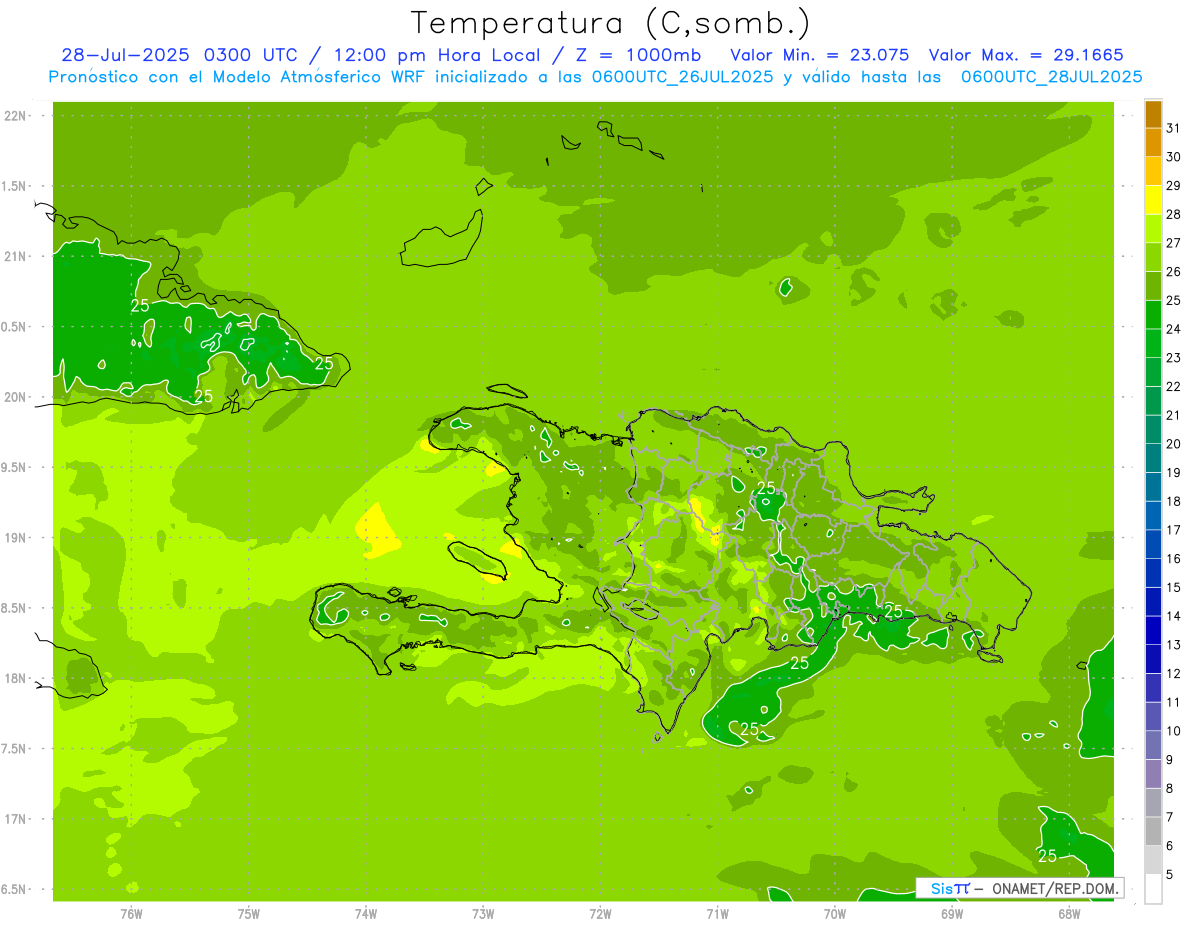Click the legend value '8'
1200x927 pixels.
1170,789
